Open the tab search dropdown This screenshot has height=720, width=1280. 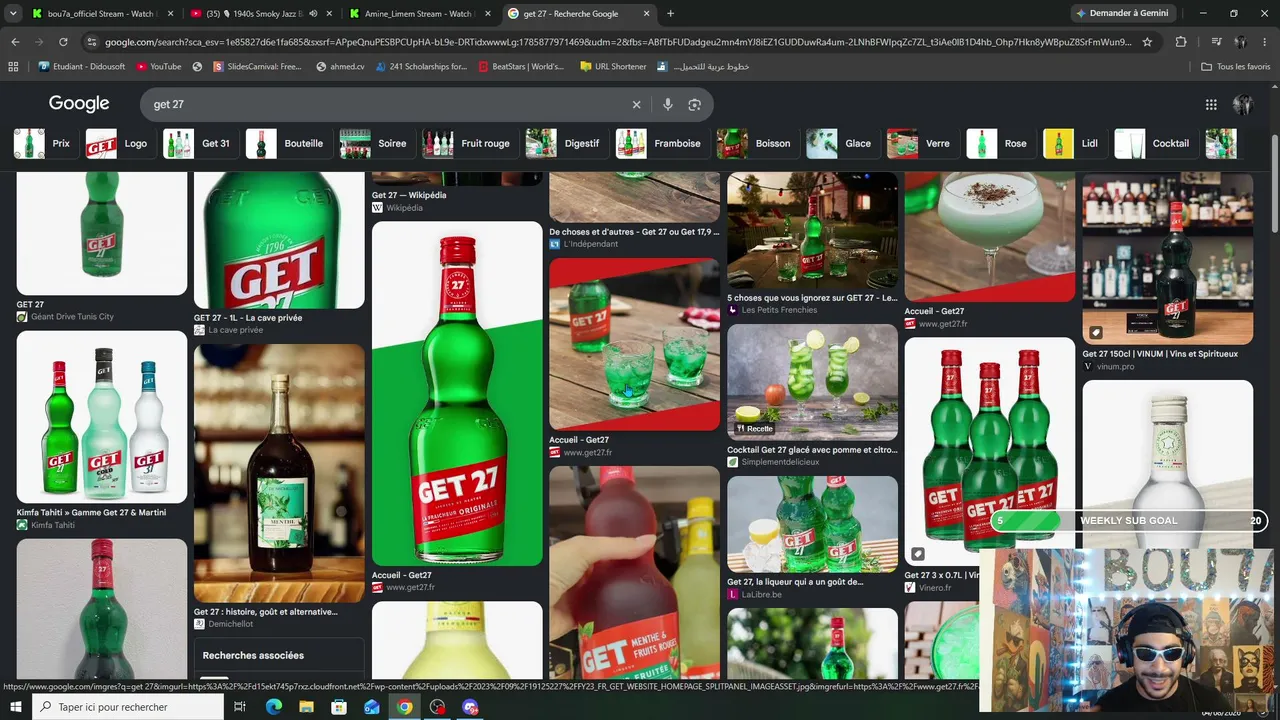pos(13,14)
